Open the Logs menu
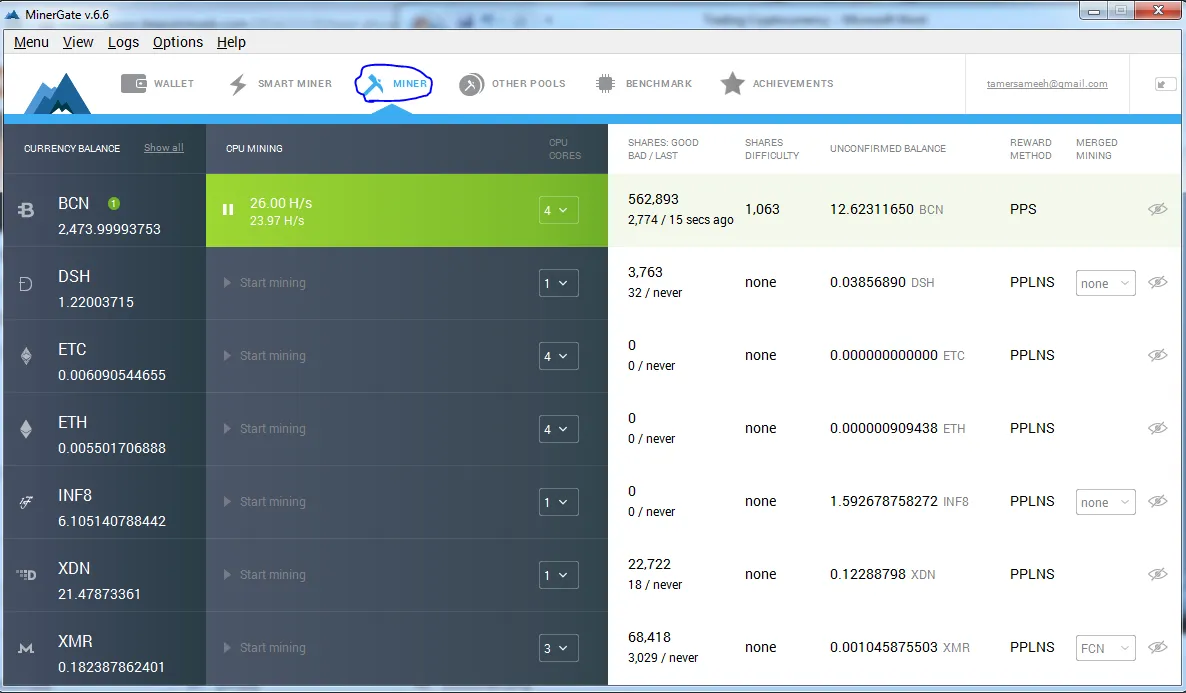Screen dimensions: 1186x693 123,42
